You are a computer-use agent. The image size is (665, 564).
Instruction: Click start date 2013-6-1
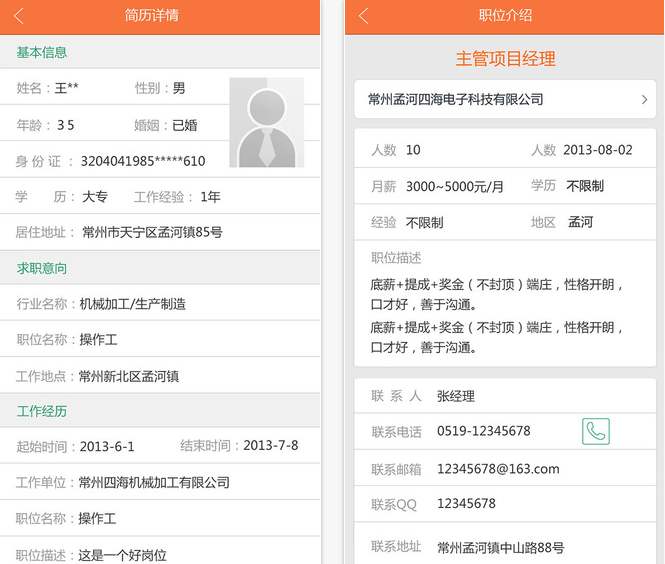tap(107, 447)
